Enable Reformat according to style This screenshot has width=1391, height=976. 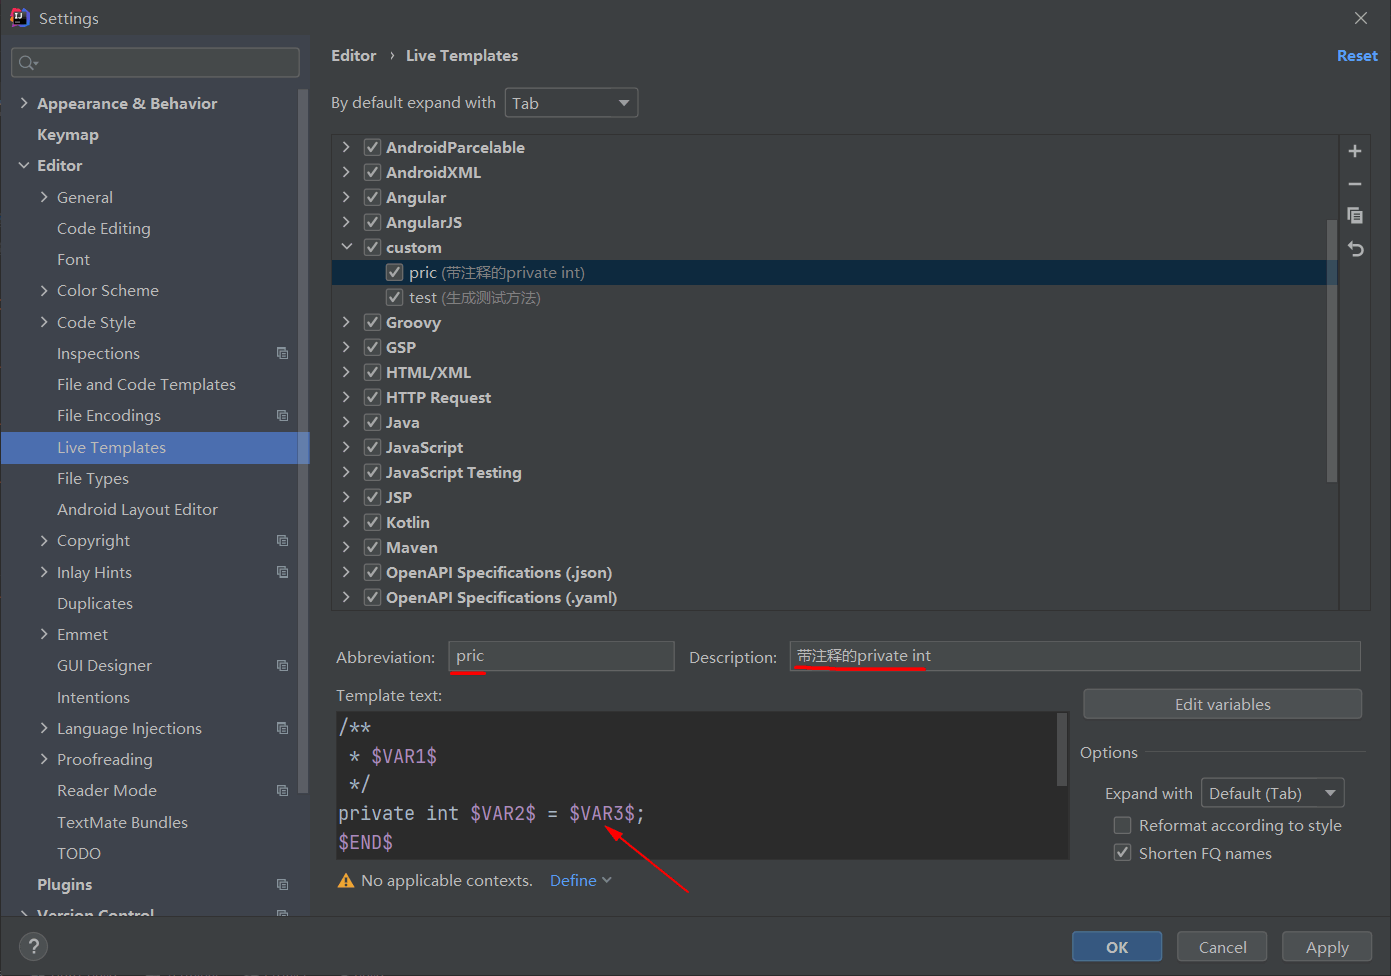(1123, 825)
